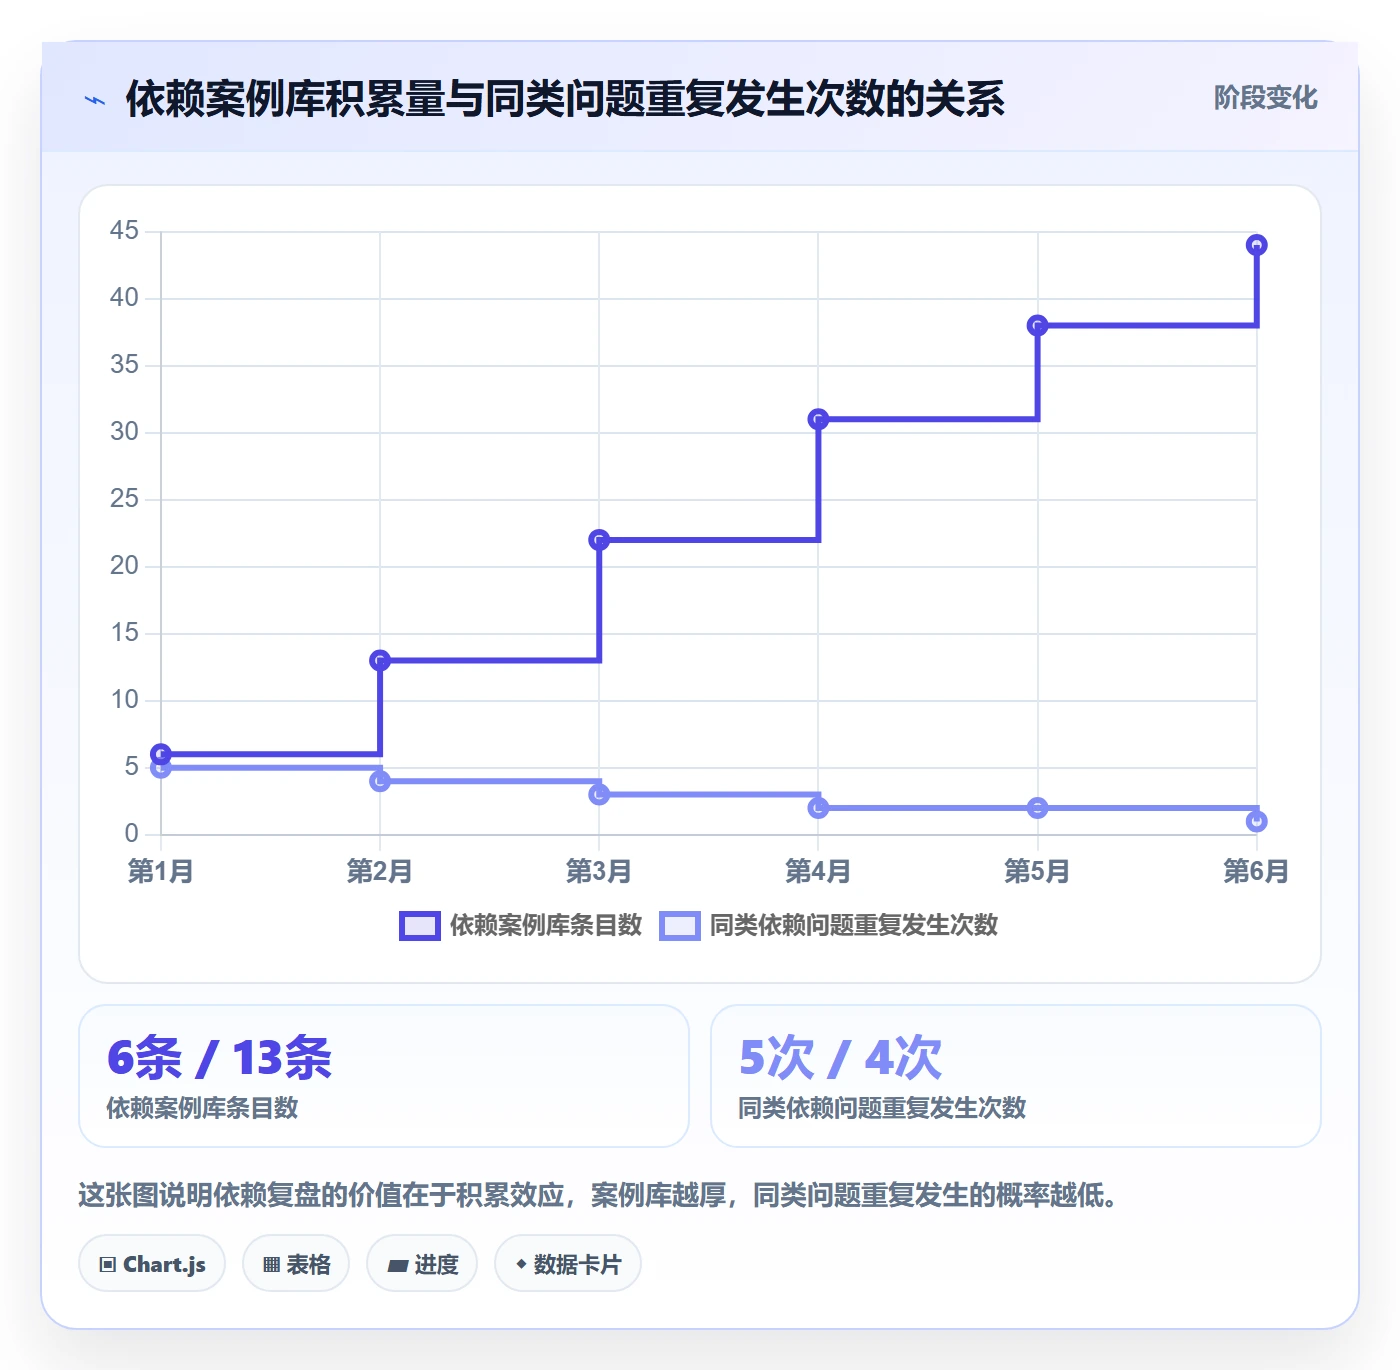Viewport: 1400px width, 1370px height.
Task: Click the light-blue 第1月 point at value 5
Action: [161, 768]
